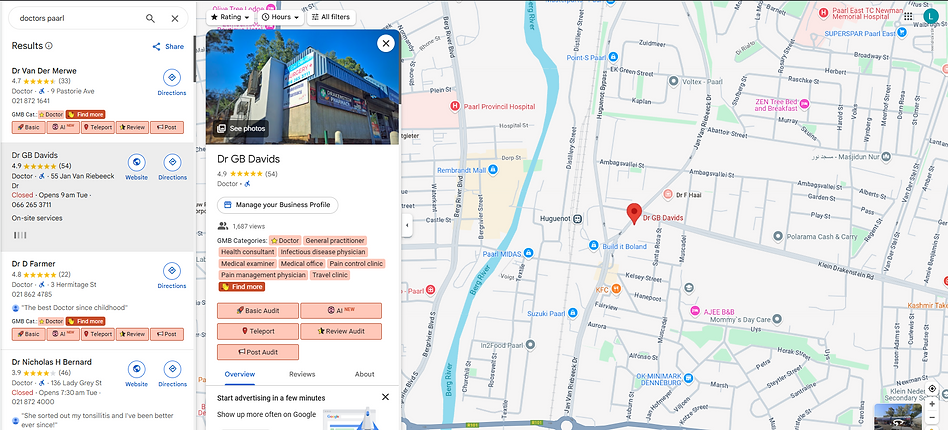This screenshot has height=430, width=948.
Task: Click ZEN Tree Bed and Breakfast marker
Action: (x=804, y=105)
